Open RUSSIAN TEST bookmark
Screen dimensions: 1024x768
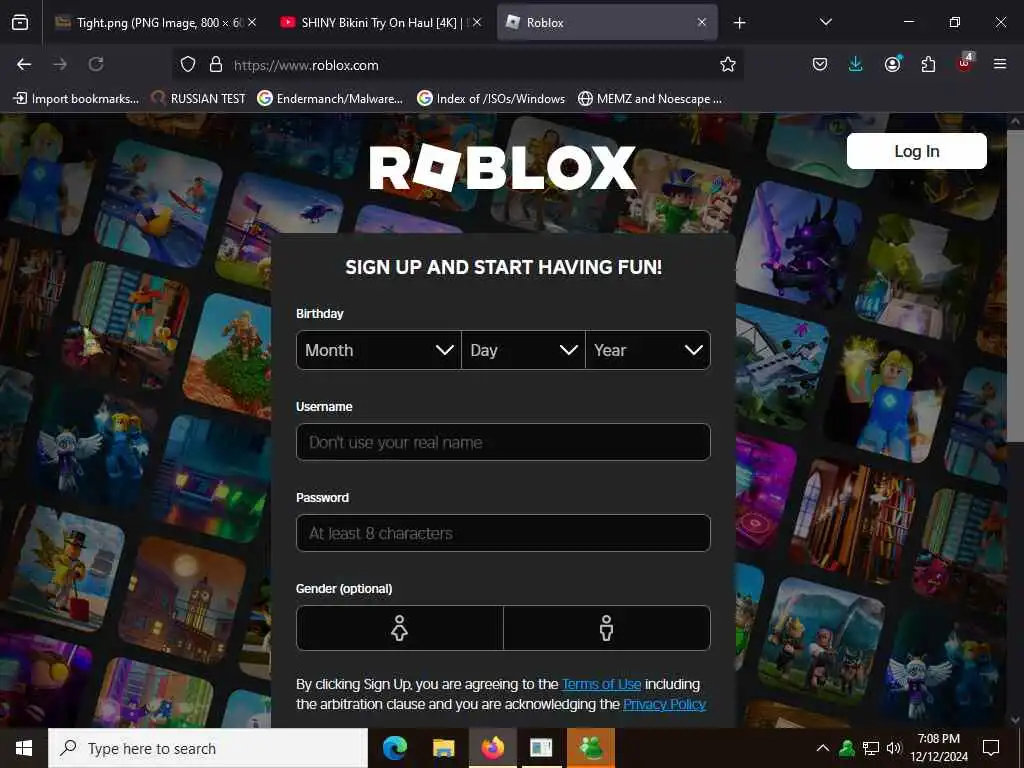[x=199, y=99]
